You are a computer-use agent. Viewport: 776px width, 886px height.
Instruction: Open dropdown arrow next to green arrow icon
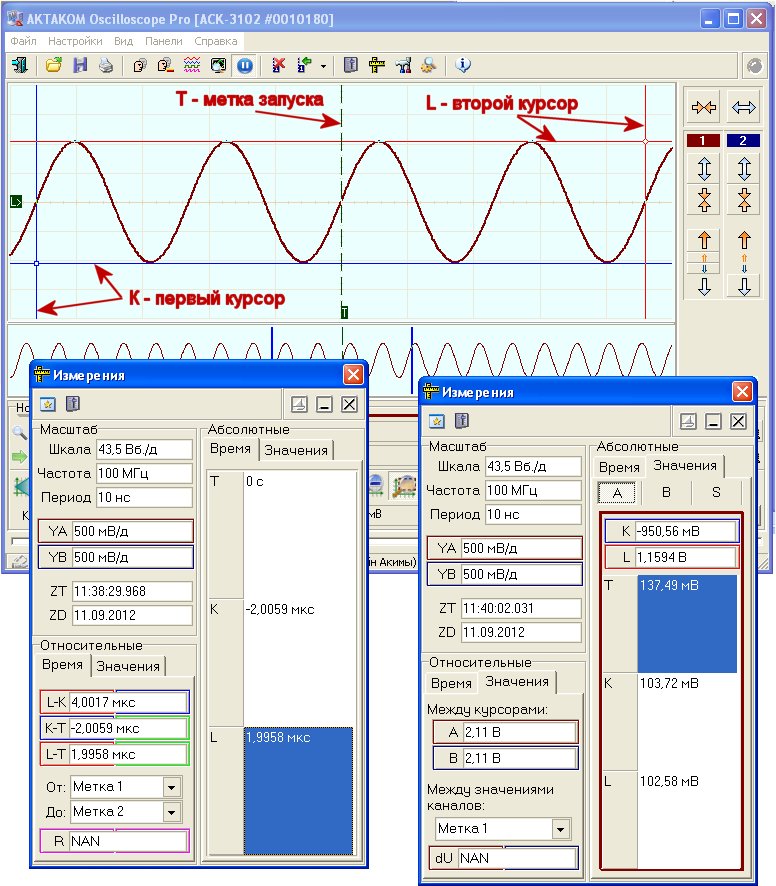coord(323,66)
